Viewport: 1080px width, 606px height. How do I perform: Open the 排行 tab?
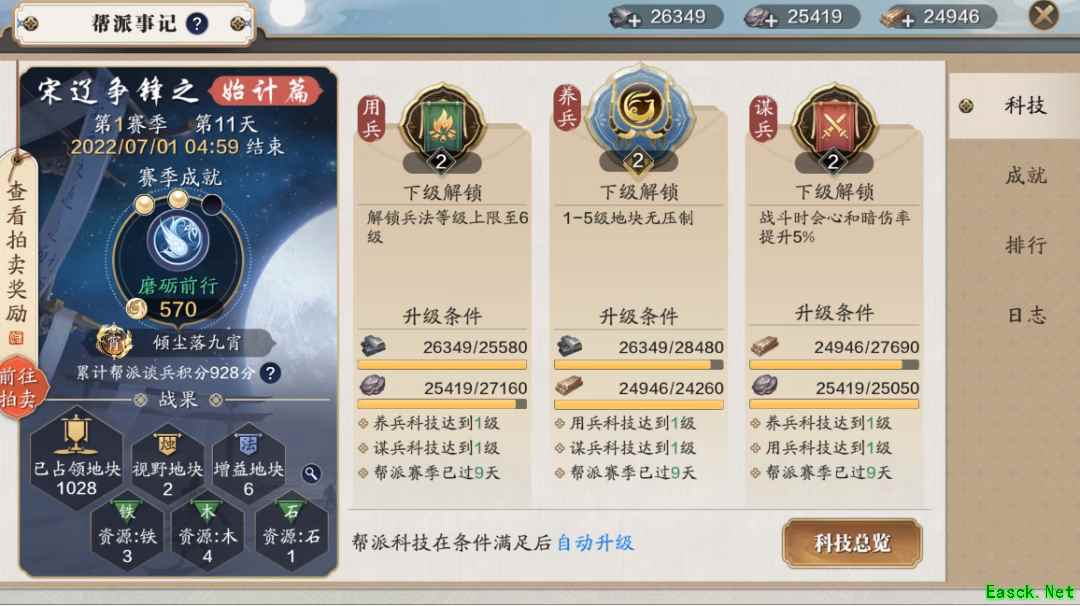(1025, 245)
